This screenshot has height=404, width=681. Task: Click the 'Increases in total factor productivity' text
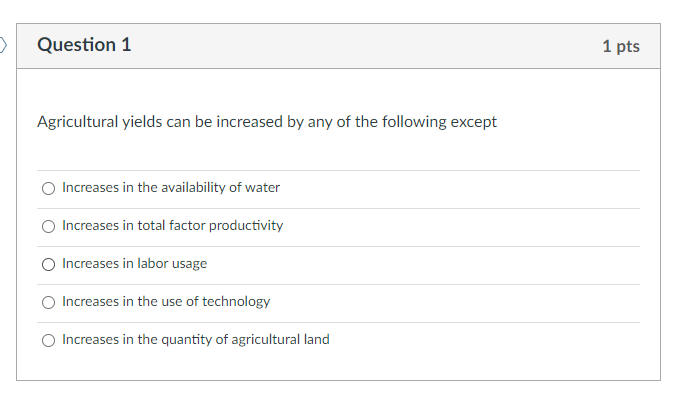[172, 225]
